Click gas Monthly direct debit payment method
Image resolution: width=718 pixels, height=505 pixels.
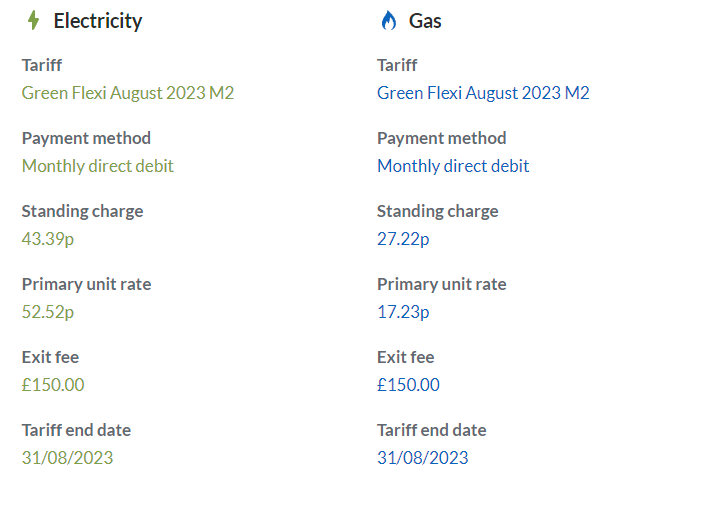(453, 166)
